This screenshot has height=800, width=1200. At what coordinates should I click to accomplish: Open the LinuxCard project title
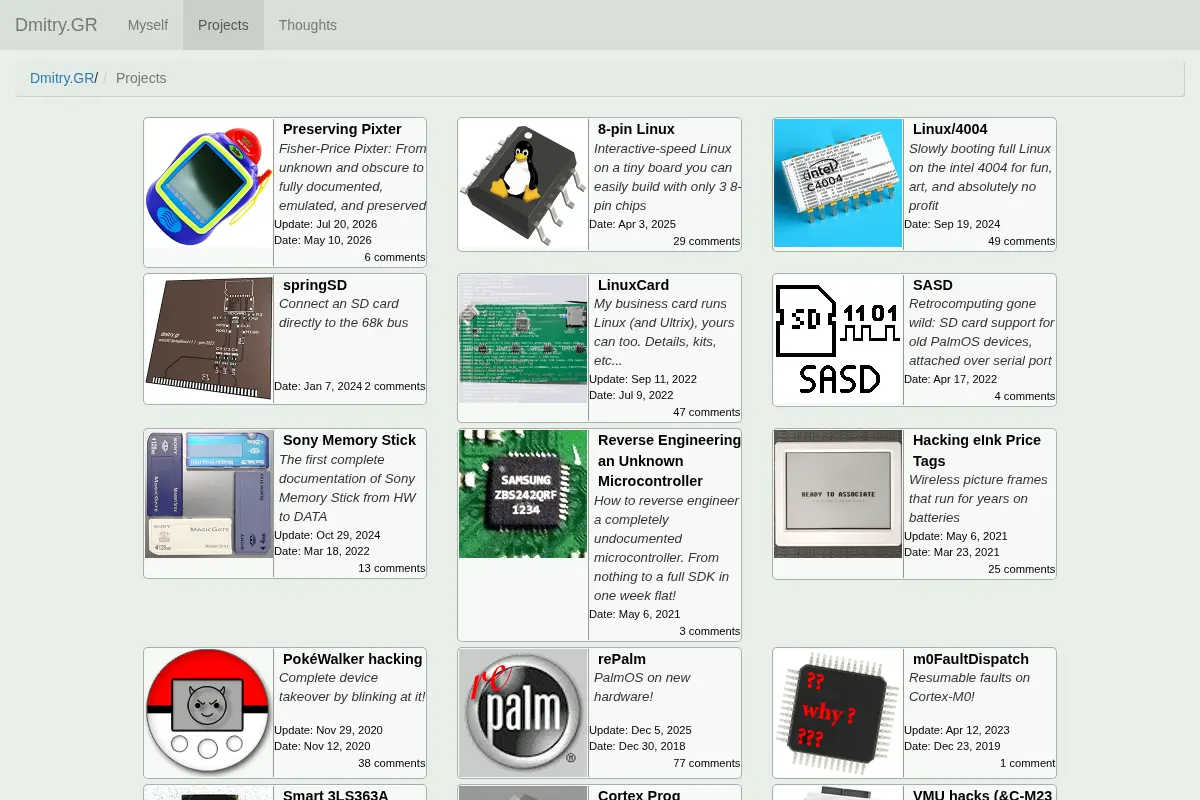pyautogui.click(x=633, y=285)
